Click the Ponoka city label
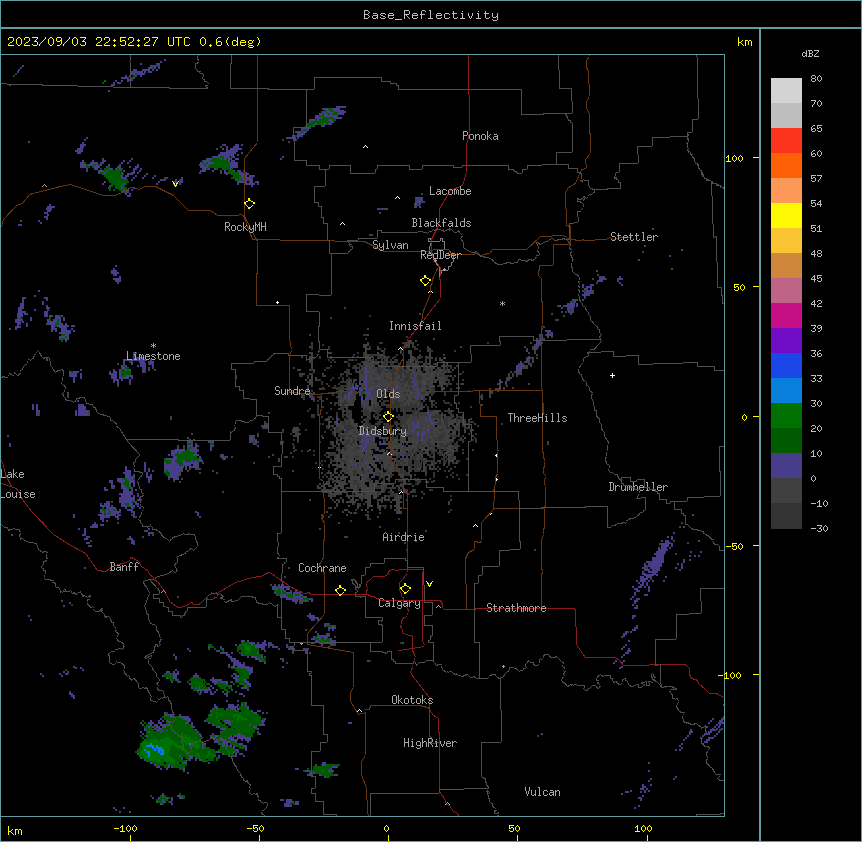The width and height of the screenshot is (862, 842). tap(480, 136)
